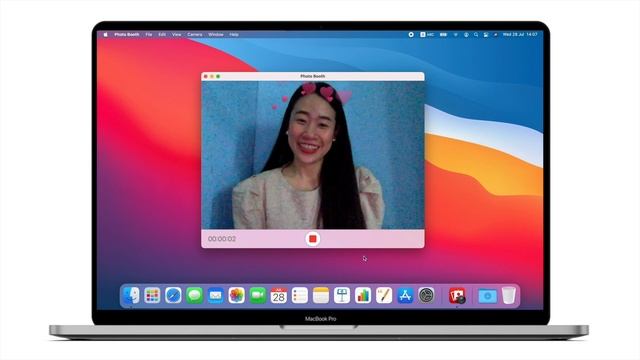Image resolution: width=640 pixels, height=360 pixels.
Task: Open FaceTime from the Dock
Action: pyautogui.click(x=258, y=295)
